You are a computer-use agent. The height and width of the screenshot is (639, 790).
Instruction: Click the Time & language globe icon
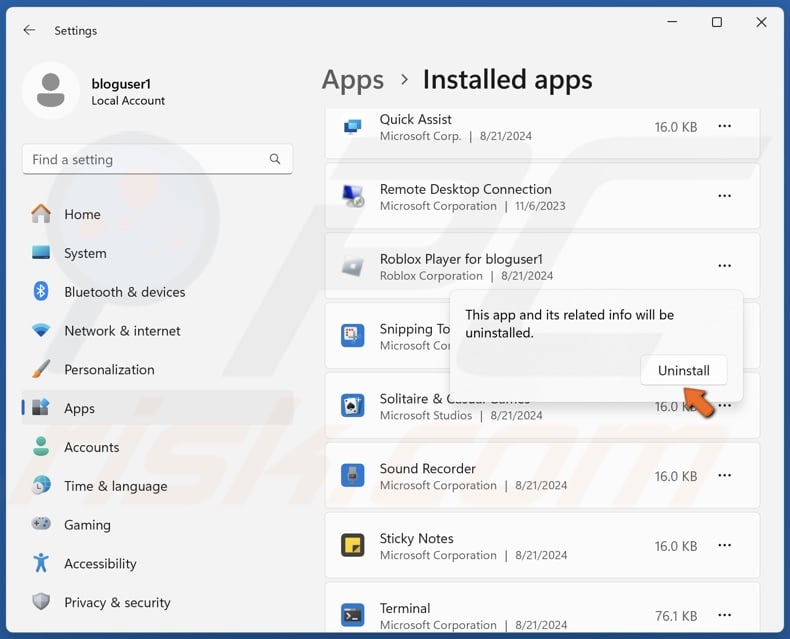click(41, 485)
